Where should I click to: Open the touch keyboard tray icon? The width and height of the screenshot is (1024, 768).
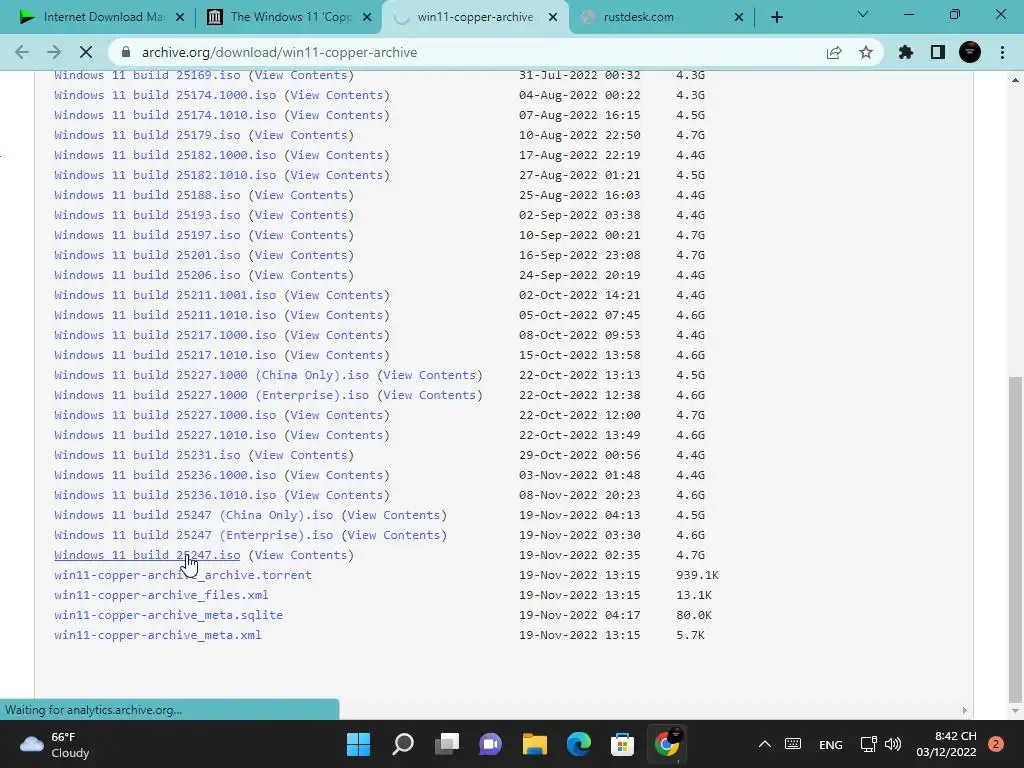pyautogui.click(x=793, y=744)
